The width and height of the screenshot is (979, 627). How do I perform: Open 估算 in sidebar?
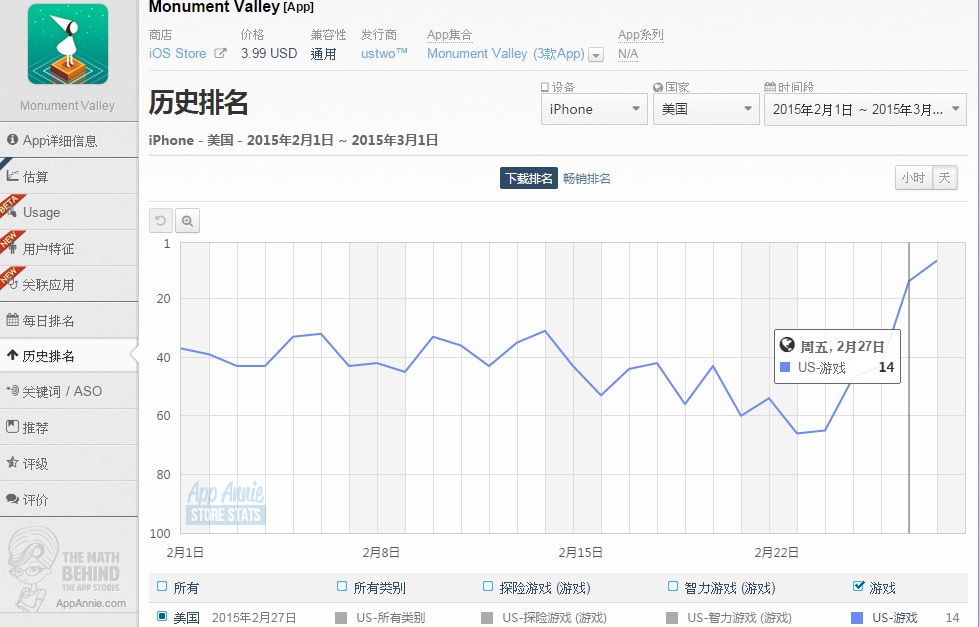pos(69,177)
